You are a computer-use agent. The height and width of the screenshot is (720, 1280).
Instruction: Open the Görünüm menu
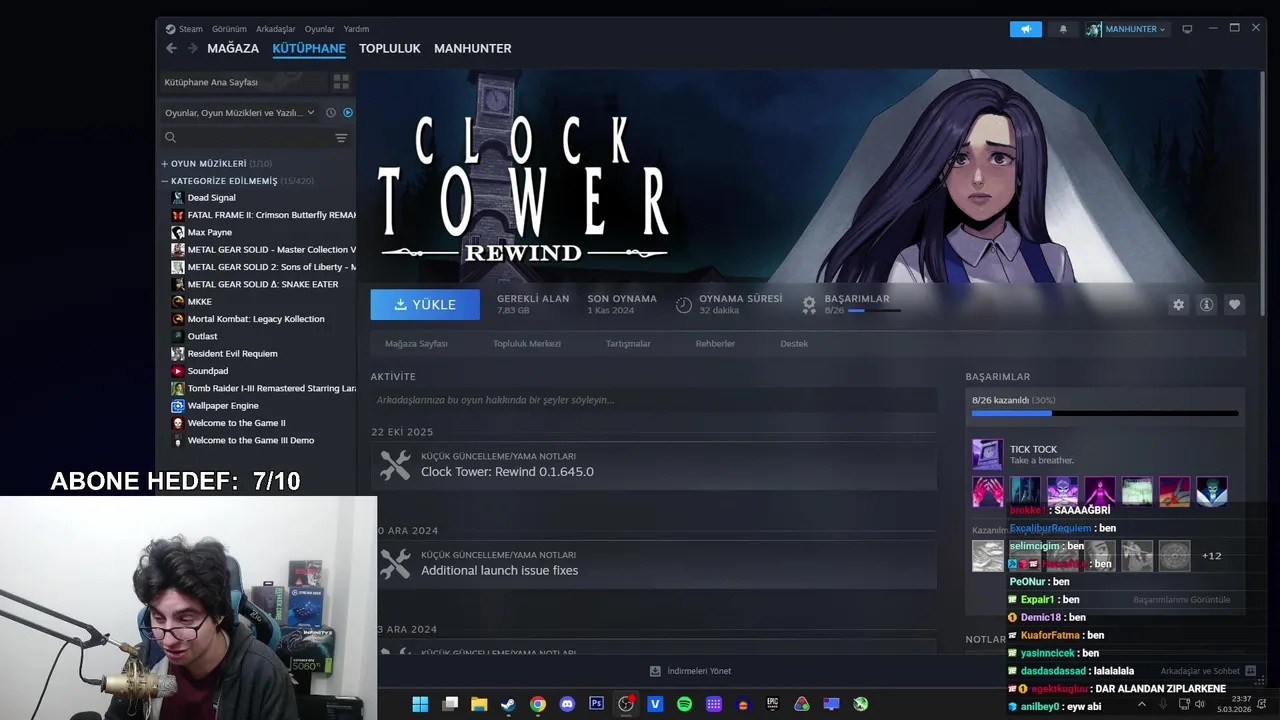click(x=229, y=29)
